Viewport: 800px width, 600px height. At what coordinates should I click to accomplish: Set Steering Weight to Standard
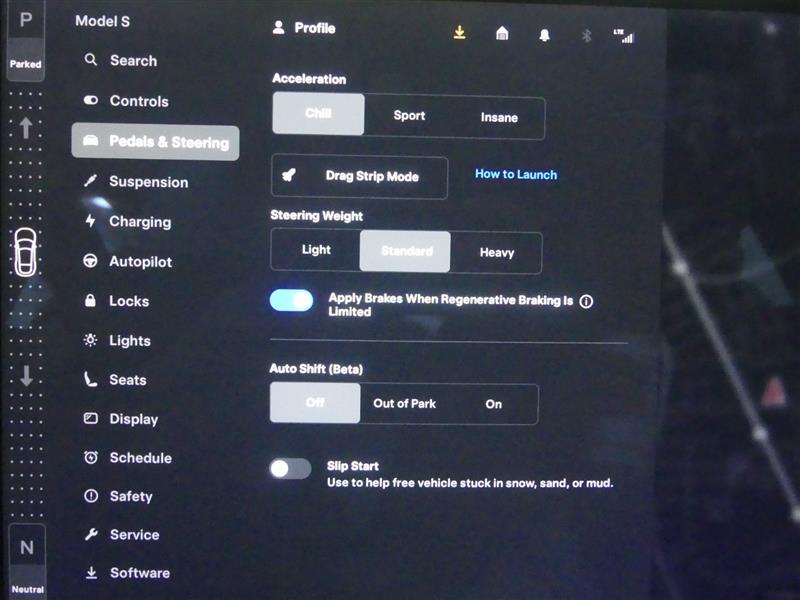[405, 251]
